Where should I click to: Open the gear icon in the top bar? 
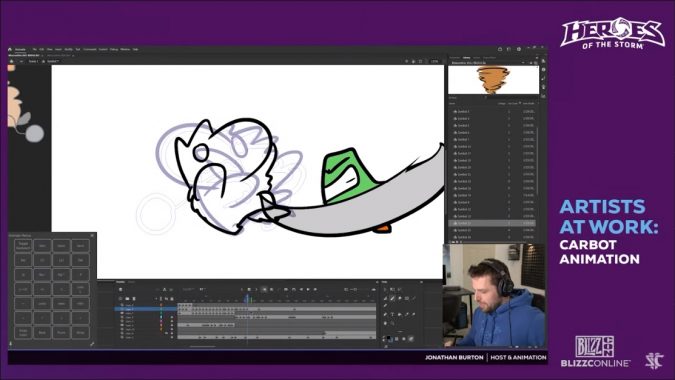519,49
